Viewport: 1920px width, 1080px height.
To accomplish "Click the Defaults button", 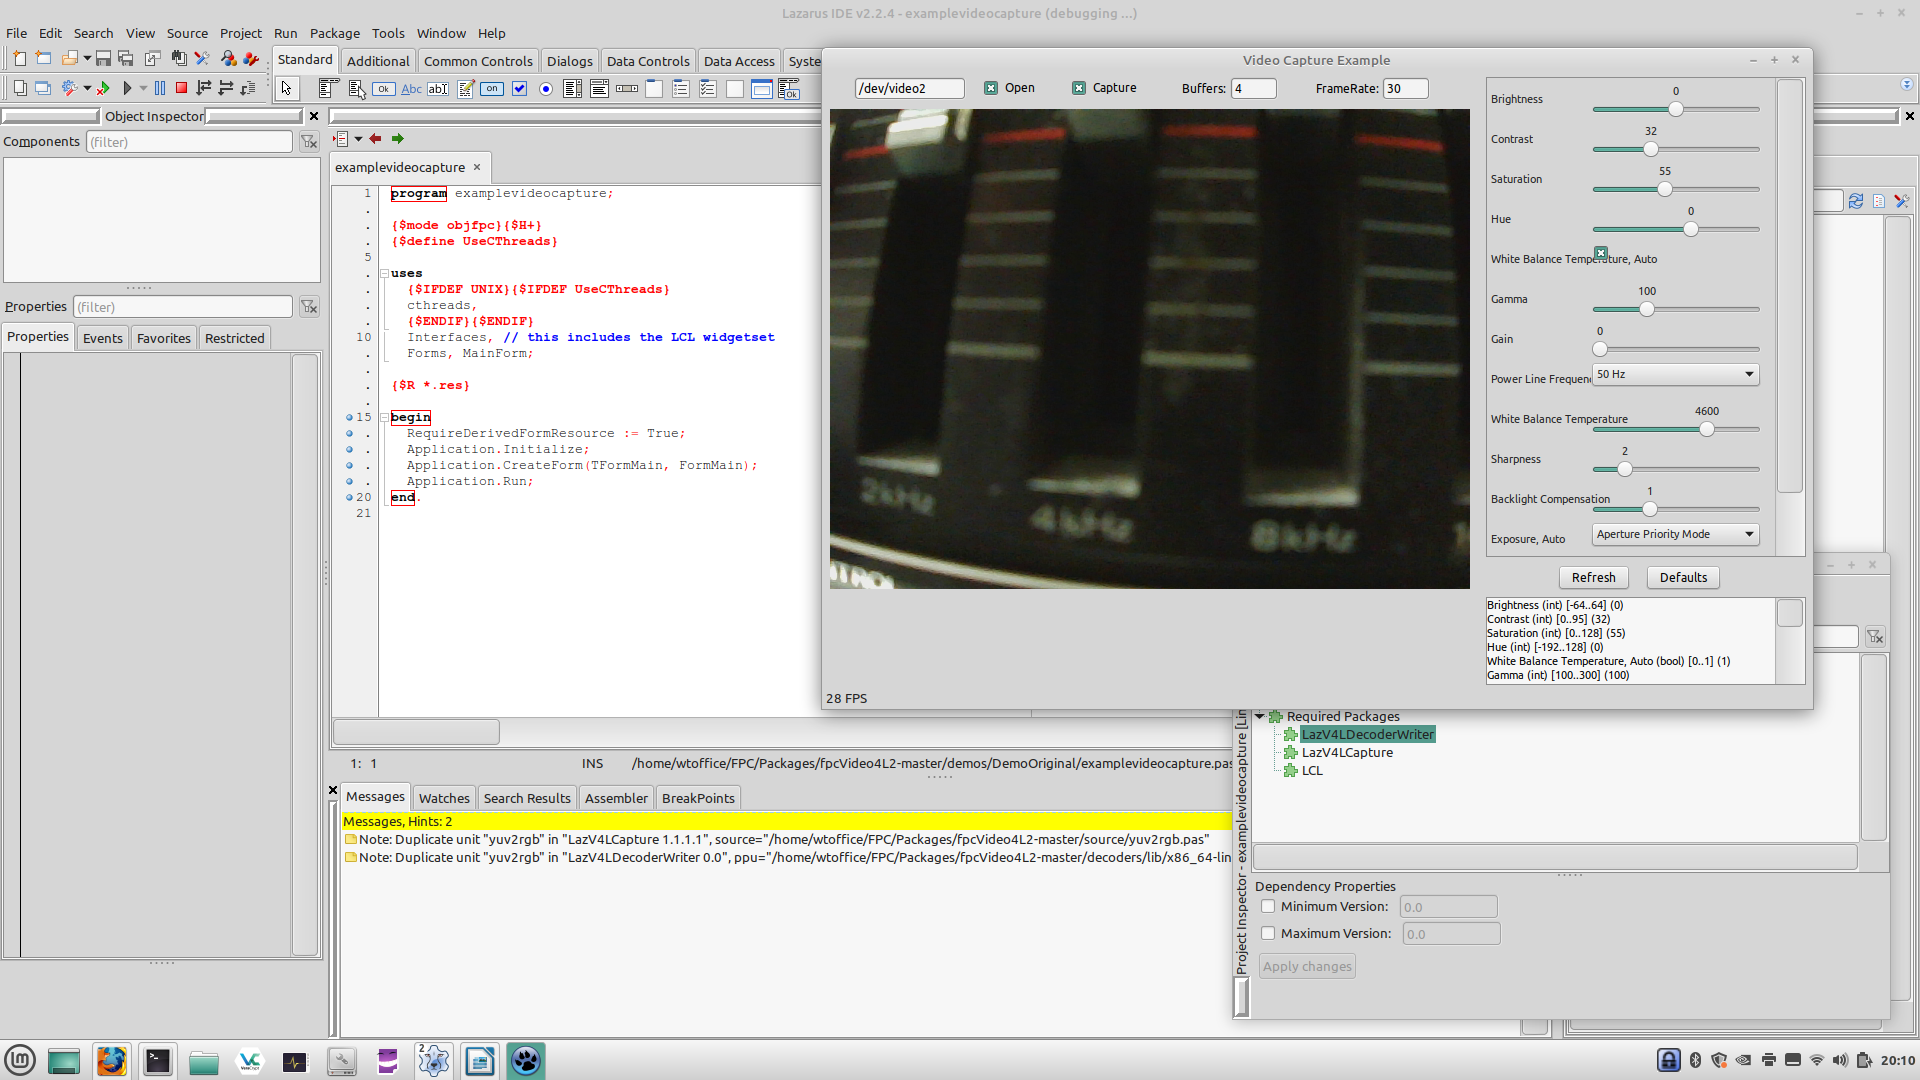I will [1683, 577].
